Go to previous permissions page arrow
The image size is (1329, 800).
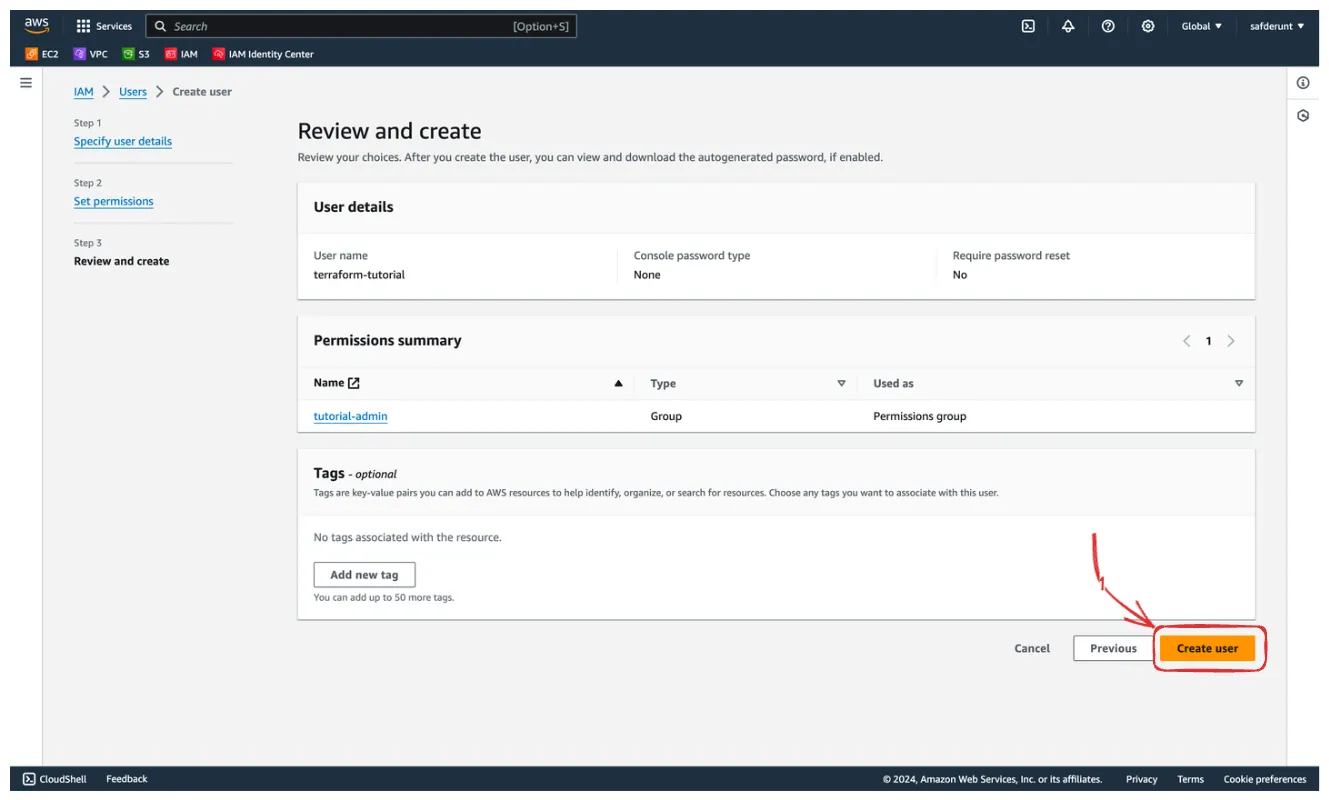coord(1187,341)
